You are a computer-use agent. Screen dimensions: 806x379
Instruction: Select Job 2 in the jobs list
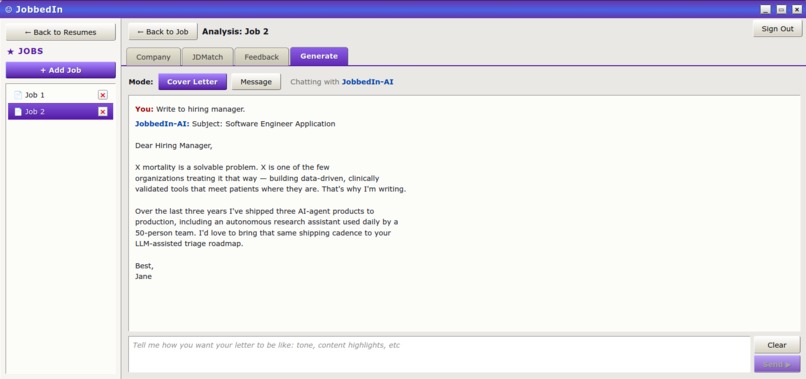point(61,112)
